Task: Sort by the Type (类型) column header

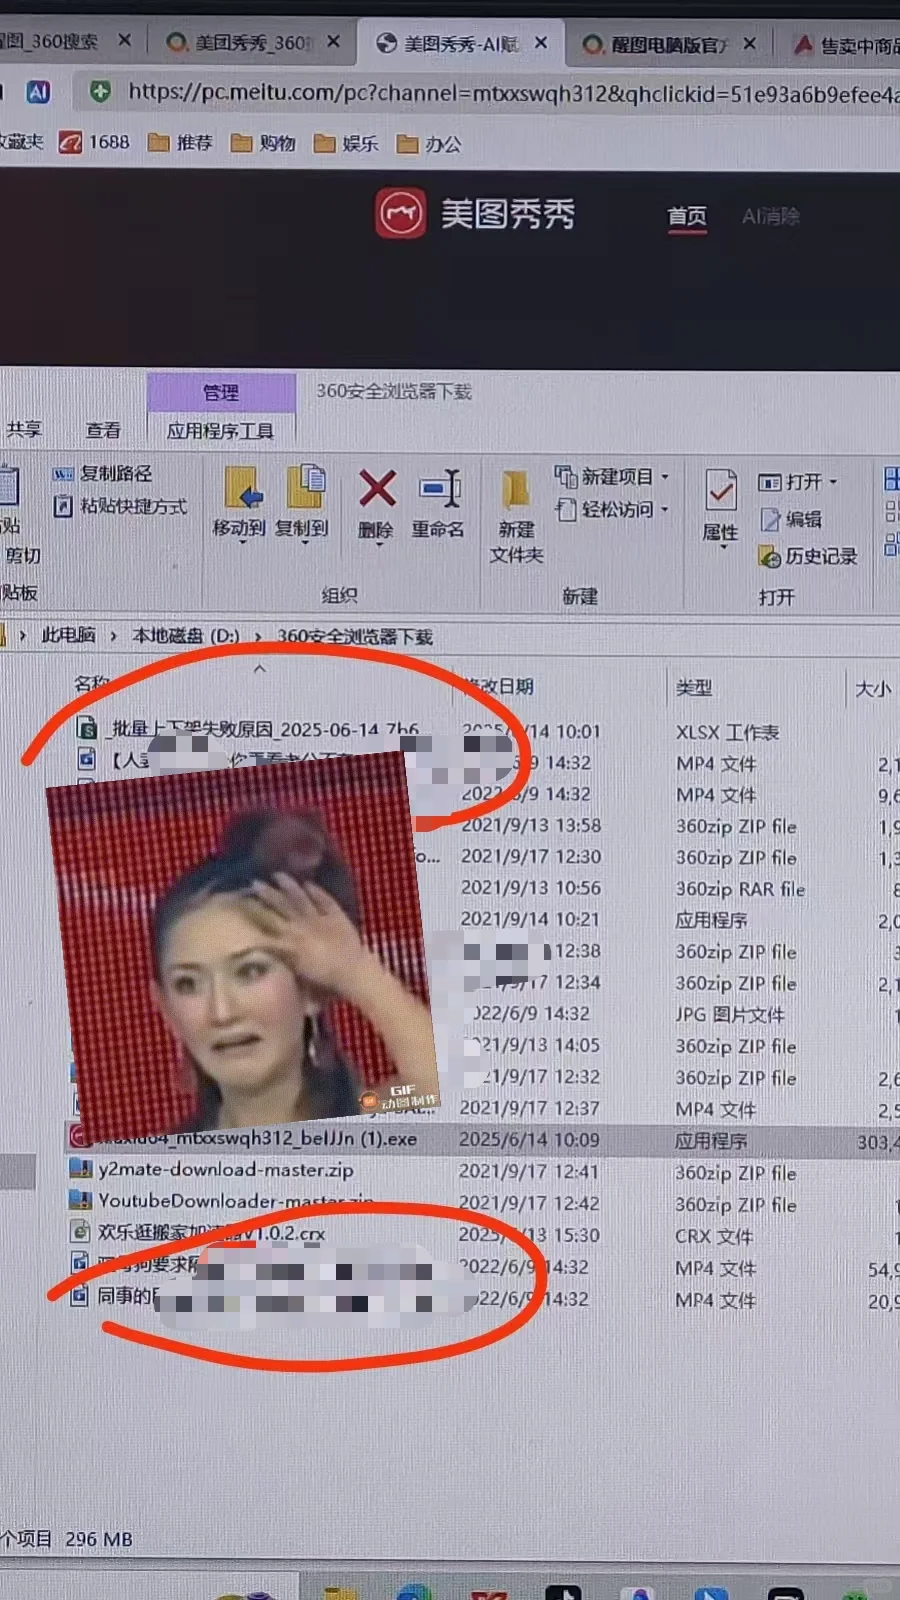Action: point(694,687)
